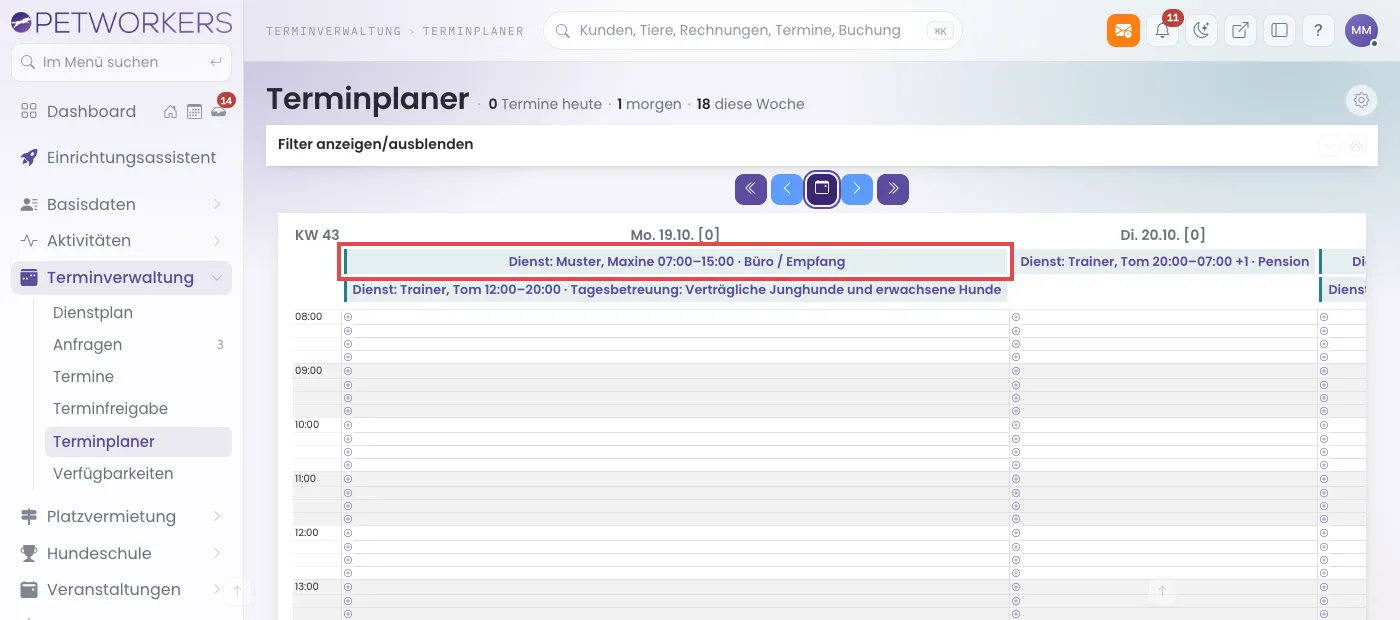Click 'Mo. 19.10. [0]' day header

[x=675, y=235]
